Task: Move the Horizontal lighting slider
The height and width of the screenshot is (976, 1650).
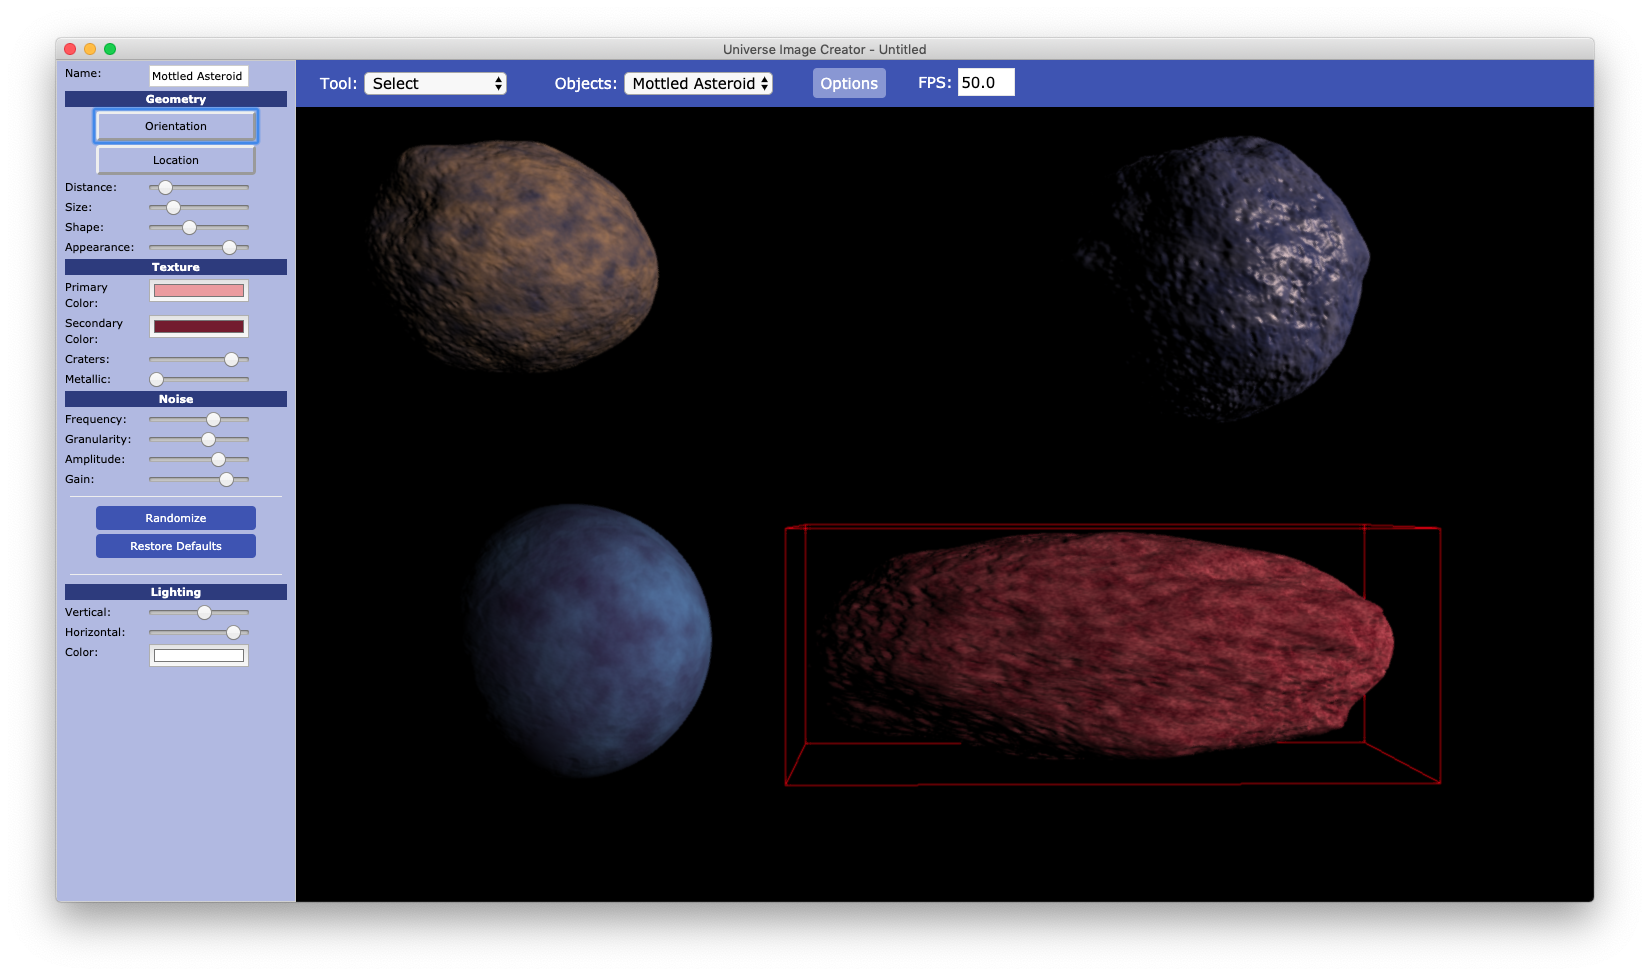Action: coord(234,632)
